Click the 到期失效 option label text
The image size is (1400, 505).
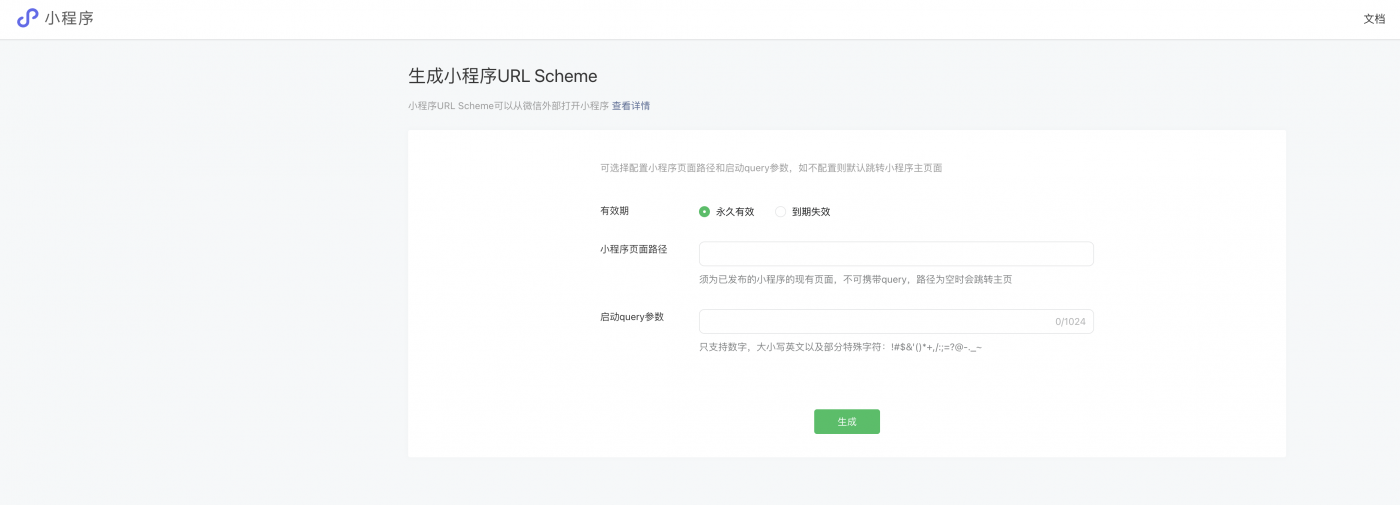pos(811,212)
